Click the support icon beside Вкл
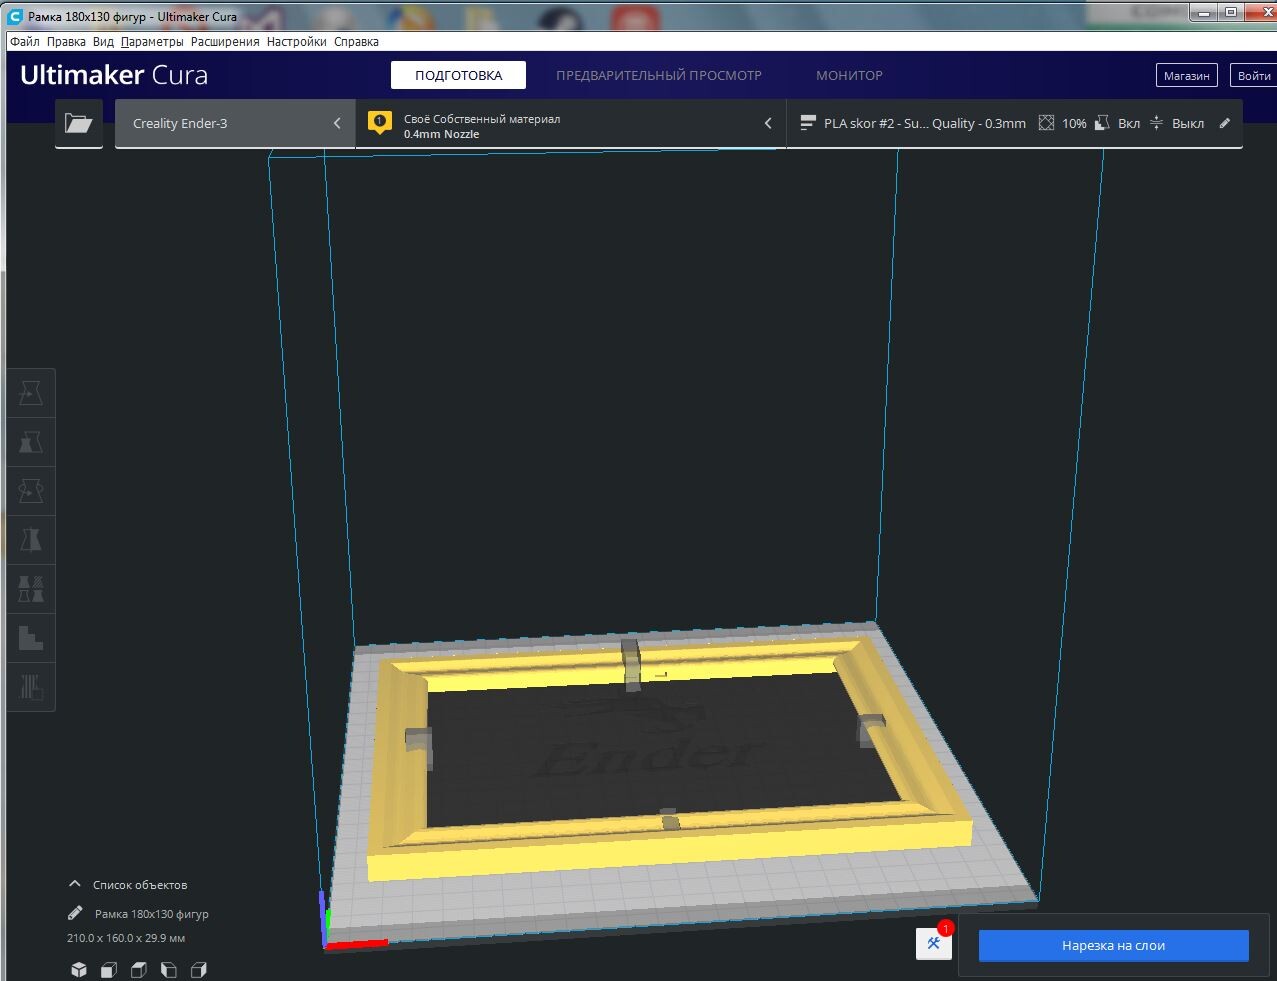1277x981 pixels. point(1102,123)
